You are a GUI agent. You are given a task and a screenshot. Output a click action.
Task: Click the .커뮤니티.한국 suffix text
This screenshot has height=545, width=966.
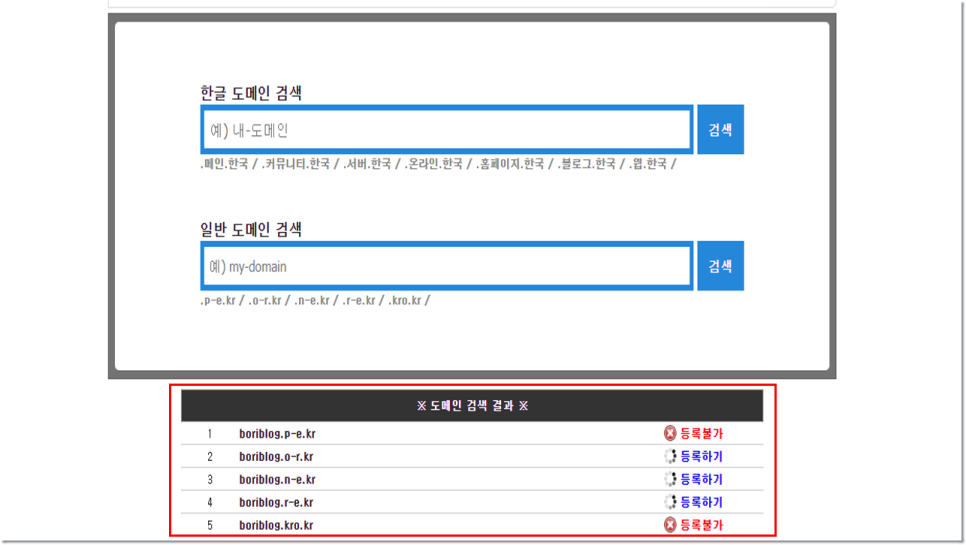coord(296,163)
